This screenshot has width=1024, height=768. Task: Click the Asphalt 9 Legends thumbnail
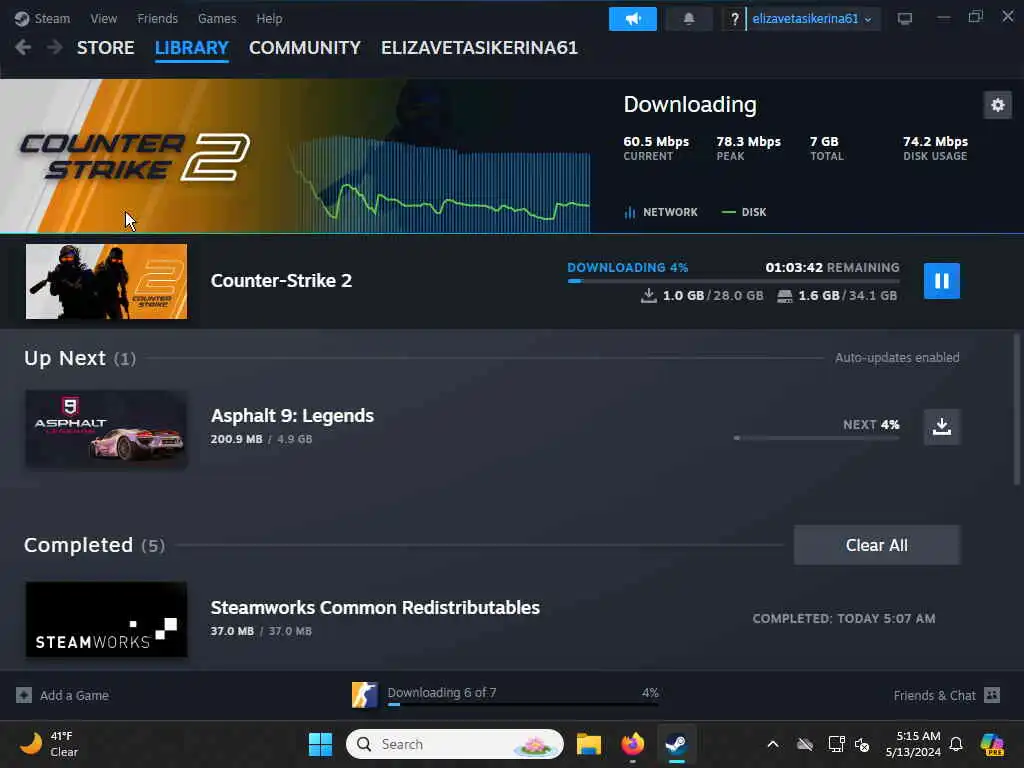click(x=106, y=428)
